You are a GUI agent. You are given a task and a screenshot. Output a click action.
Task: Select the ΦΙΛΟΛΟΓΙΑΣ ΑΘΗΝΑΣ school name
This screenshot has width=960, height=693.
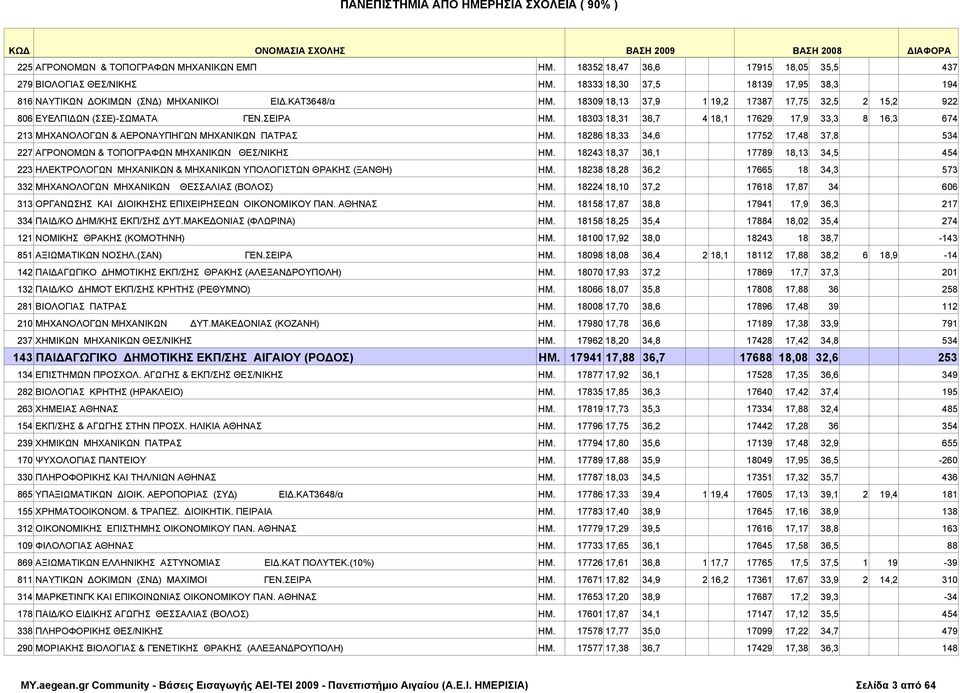84,547
